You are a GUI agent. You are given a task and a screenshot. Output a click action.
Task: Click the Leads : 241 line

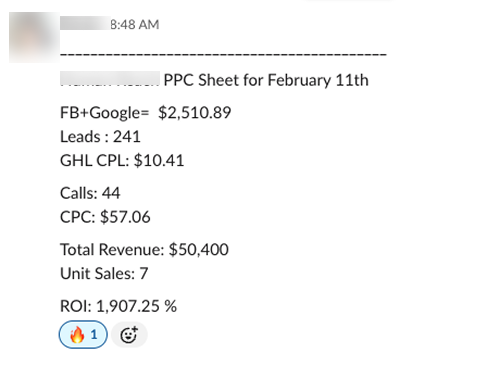tap(100, 137)
